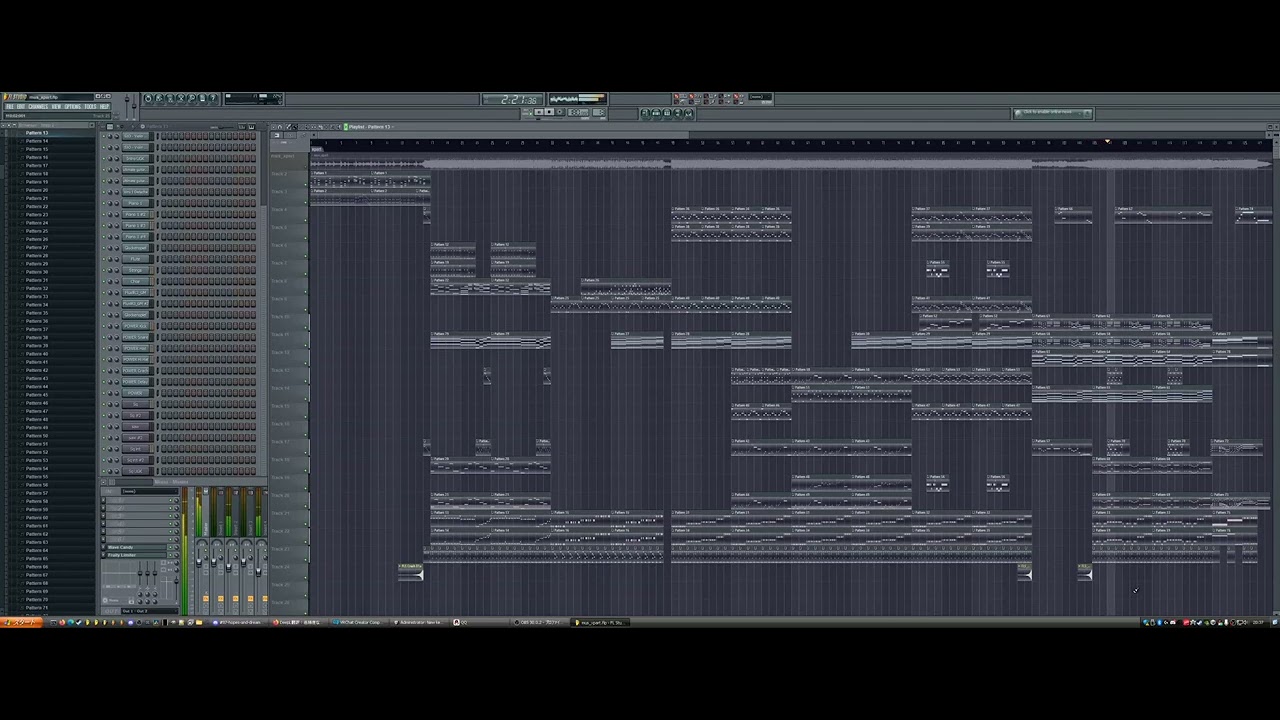
Task: Click the Track 3 label in playlist
Action: click(x=279, y=192)
